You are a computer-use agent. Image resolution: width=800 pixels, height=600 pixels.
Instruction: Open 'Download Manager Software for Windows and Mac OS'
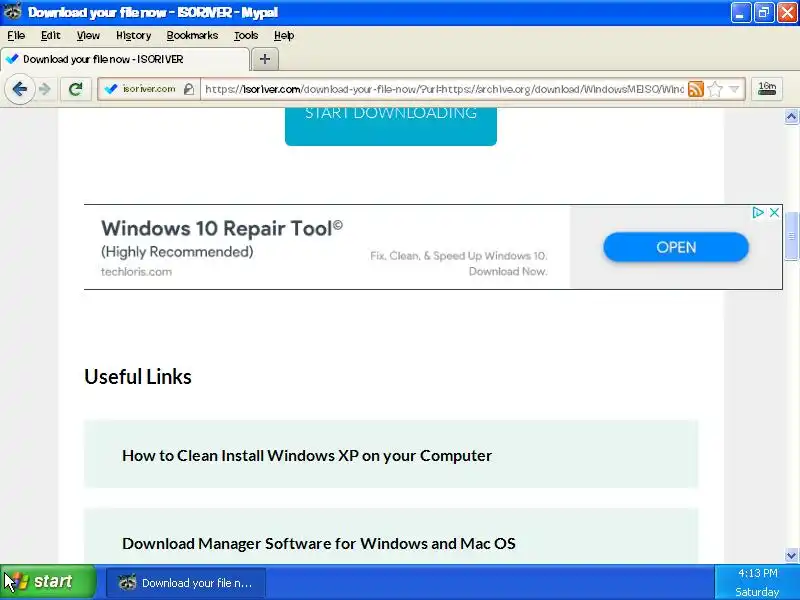click(x=319, y=543)
